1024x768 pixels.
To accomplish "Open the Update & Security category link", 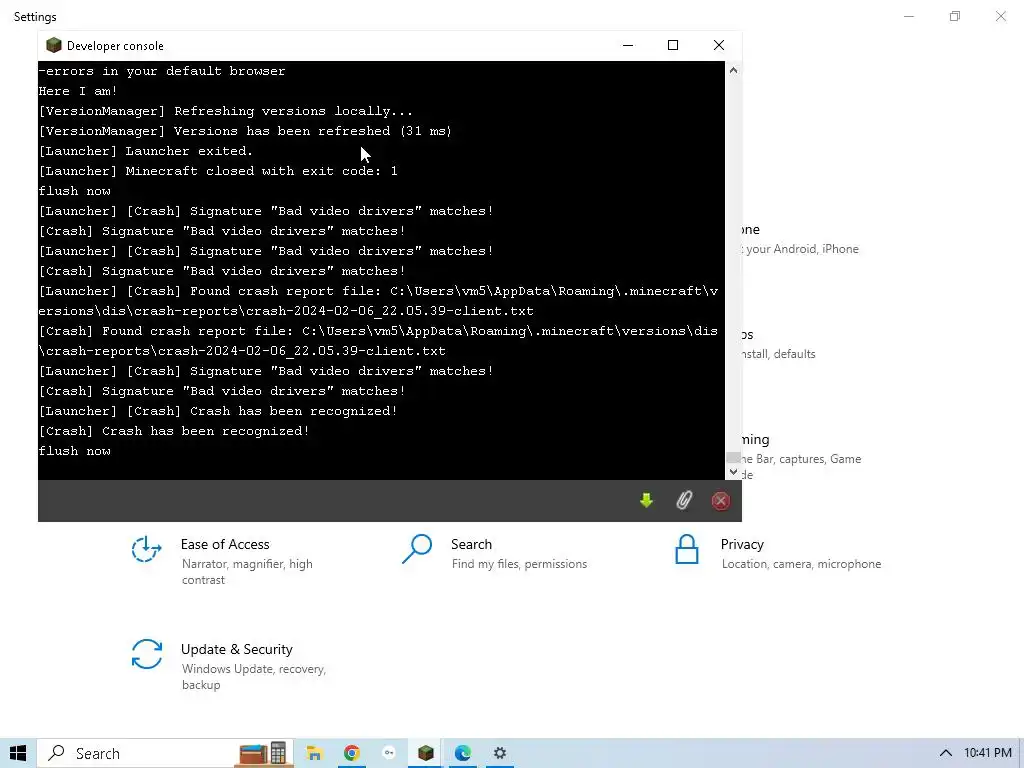I will (x=236, y=649).
